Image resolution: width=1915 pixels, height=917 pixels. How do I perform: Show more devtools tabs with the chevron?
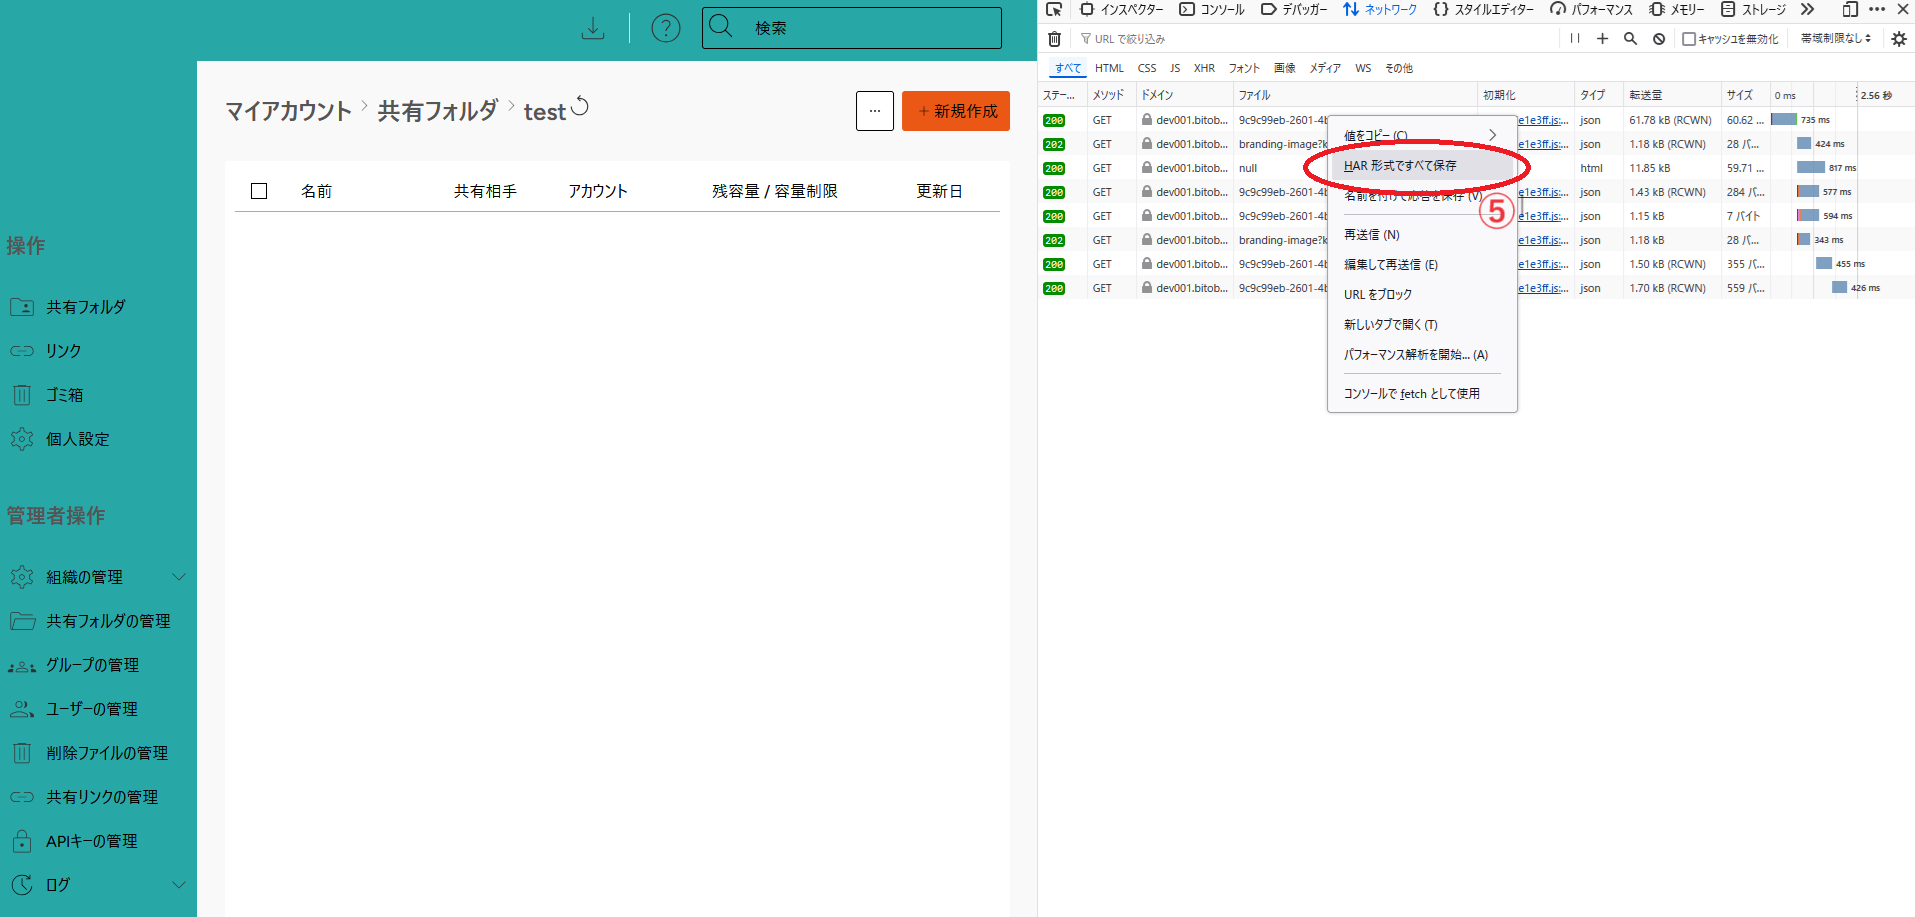tap(1807, 10)
